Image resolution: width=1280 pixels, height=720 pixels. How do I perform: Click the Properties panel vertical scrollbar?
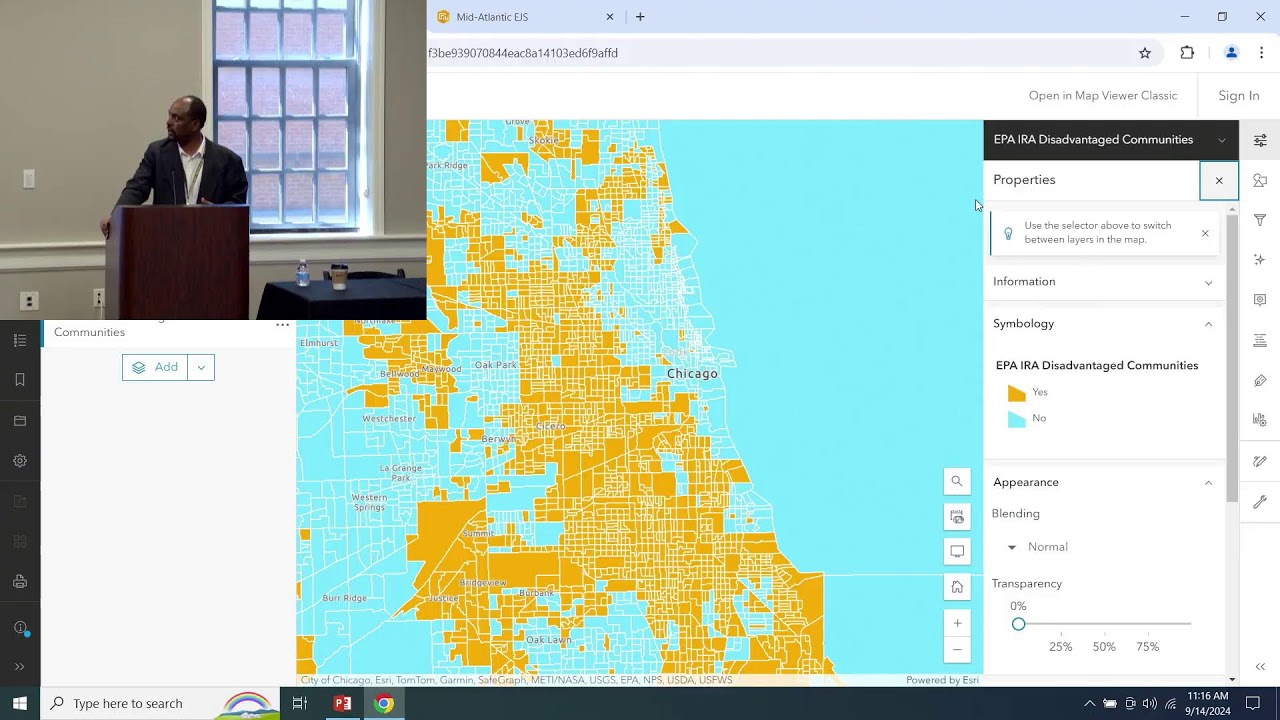coord(1232,358)
